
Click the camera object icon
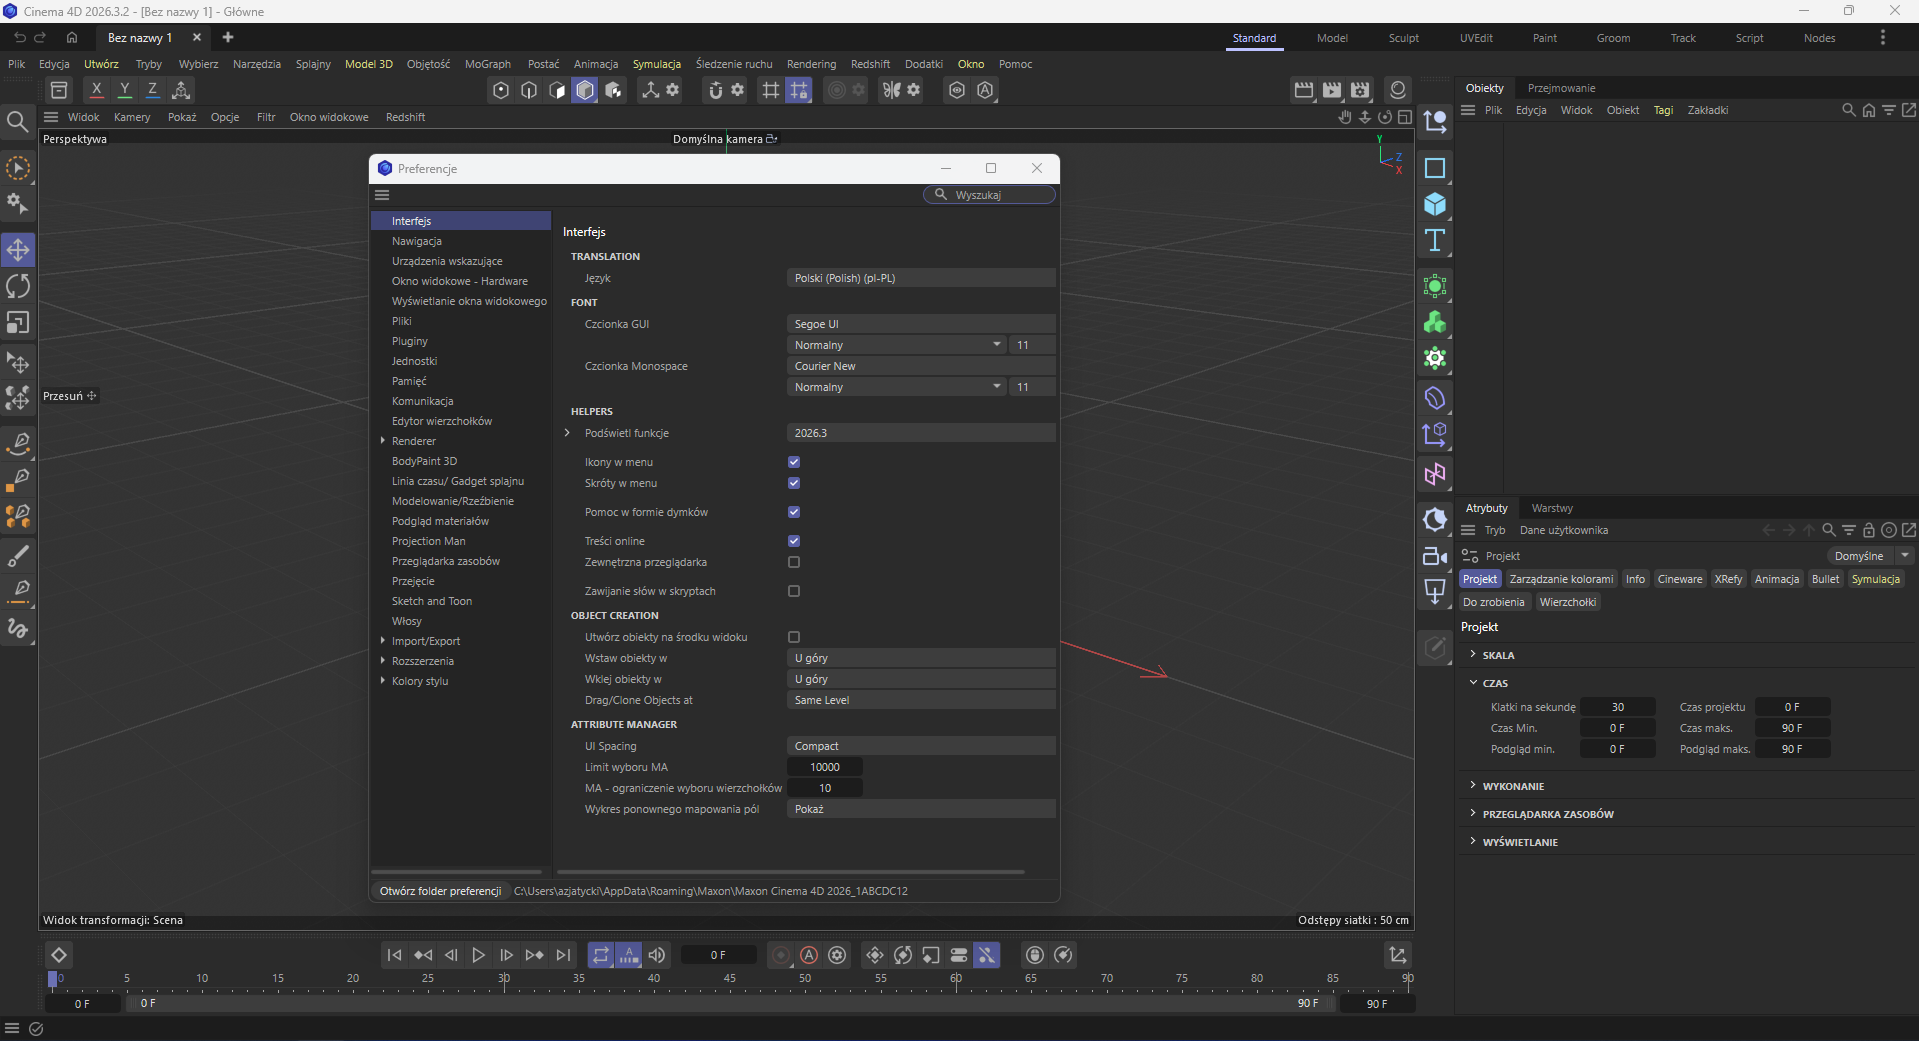(x=1435, y=556)
